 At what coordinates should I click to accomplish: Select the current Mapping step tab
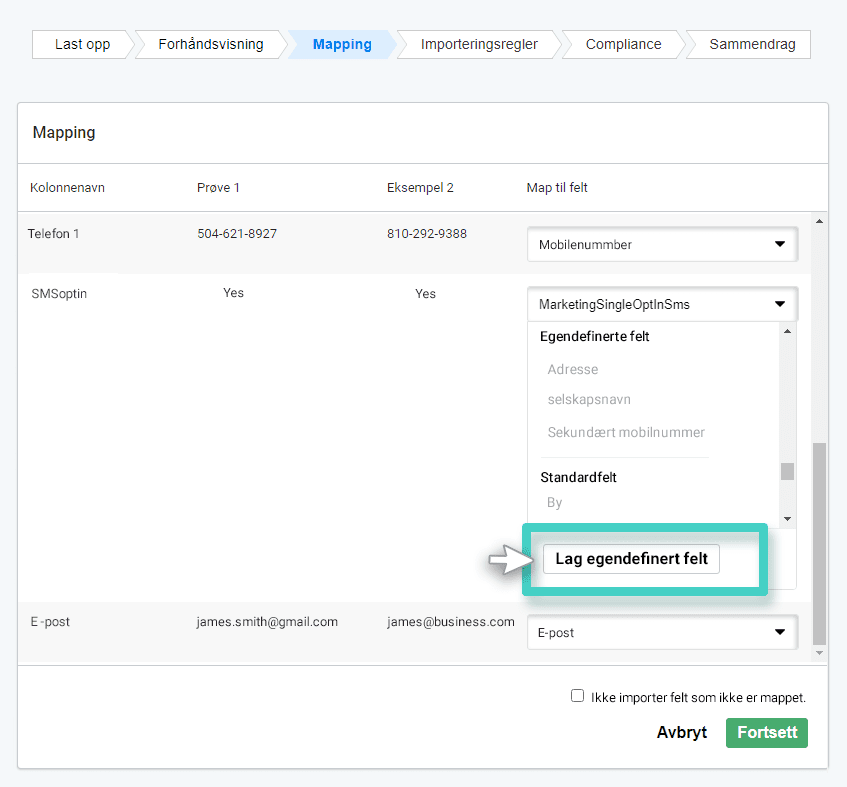(x=342, y=44)
